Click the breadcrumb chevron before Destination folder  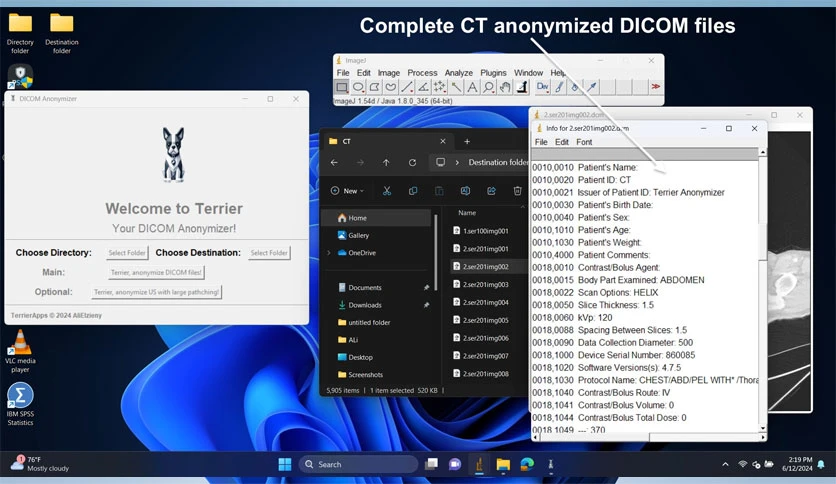(x=457, y=163)
